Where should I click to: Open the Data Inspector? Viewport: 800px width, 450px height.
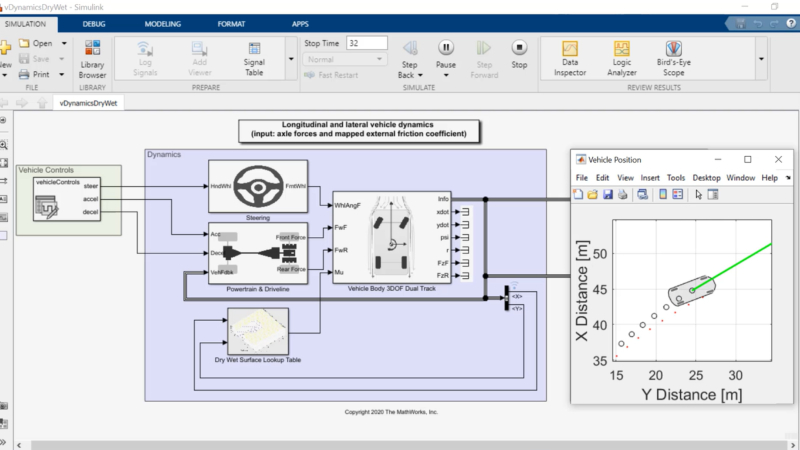pyautogui.click(x=570, y=59)
